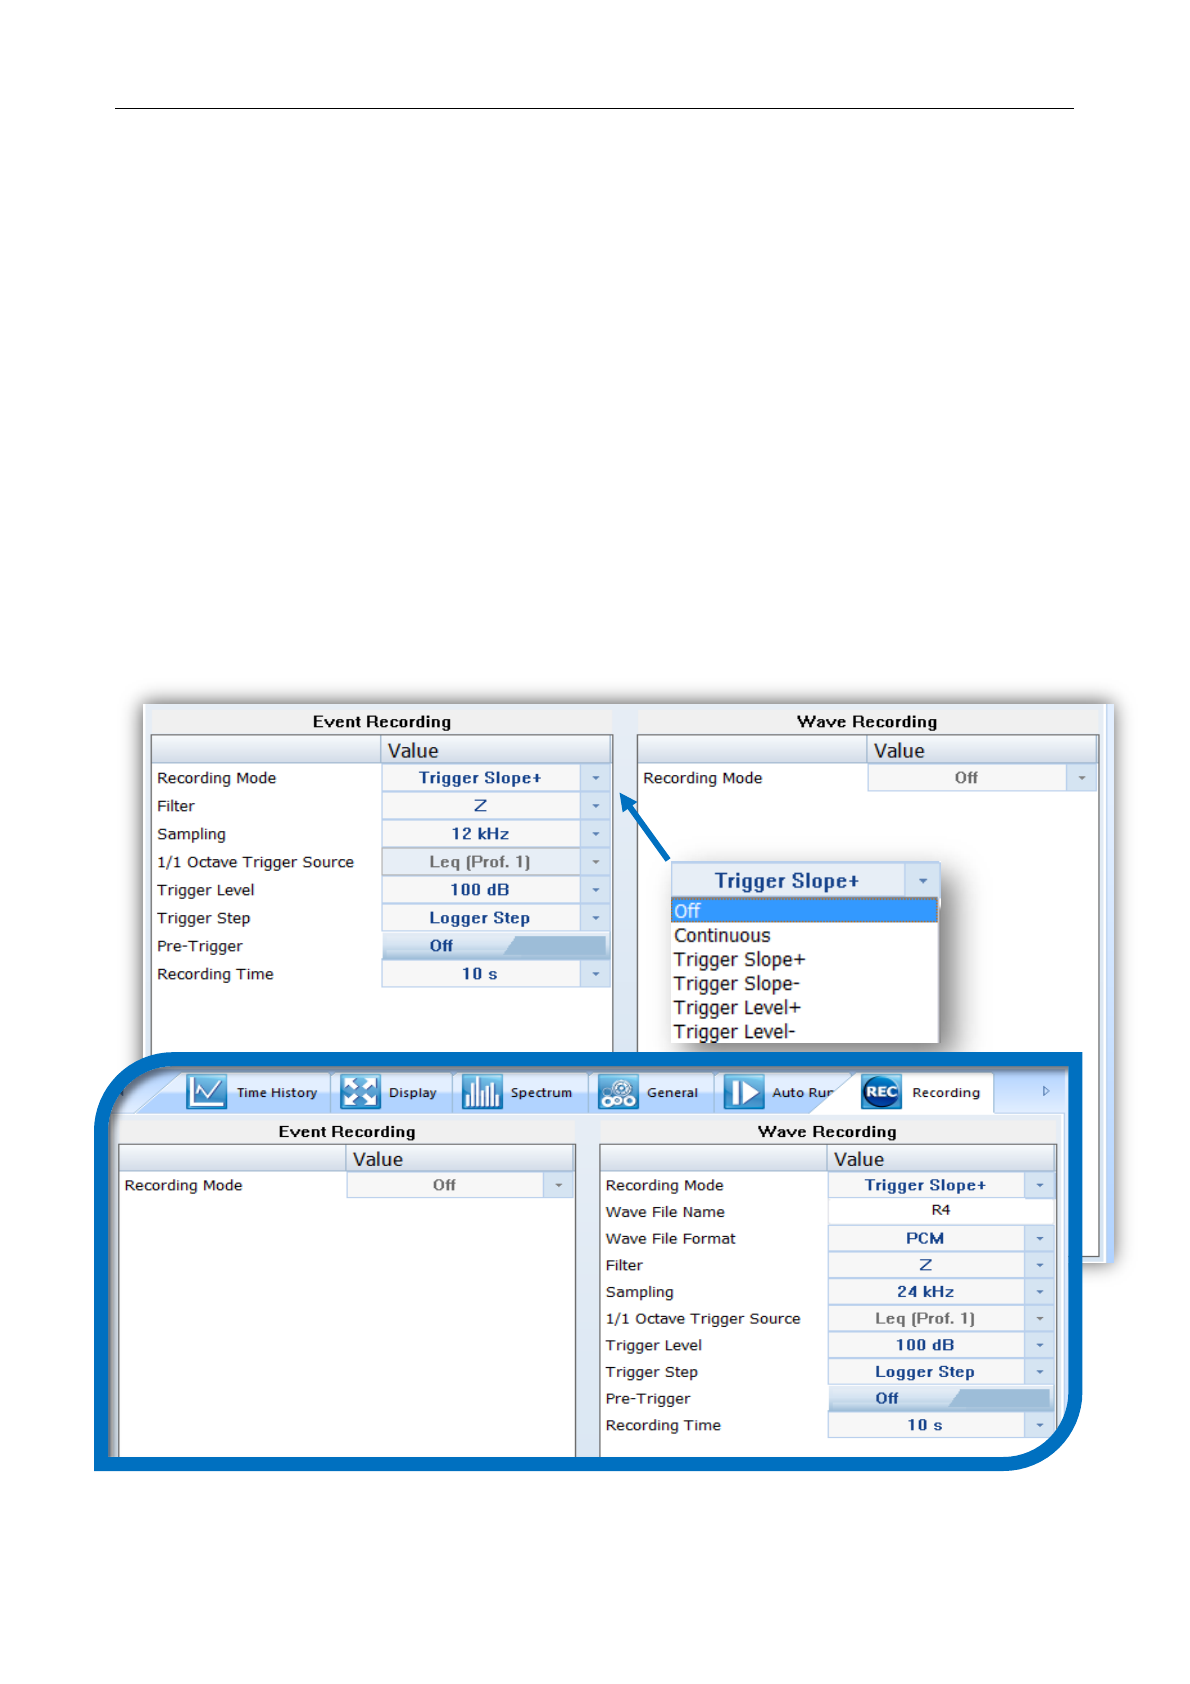Select Trigger Slope- in the dropdown list
This screenshot has height=1684, width=1190.
[x=804, y=984]
